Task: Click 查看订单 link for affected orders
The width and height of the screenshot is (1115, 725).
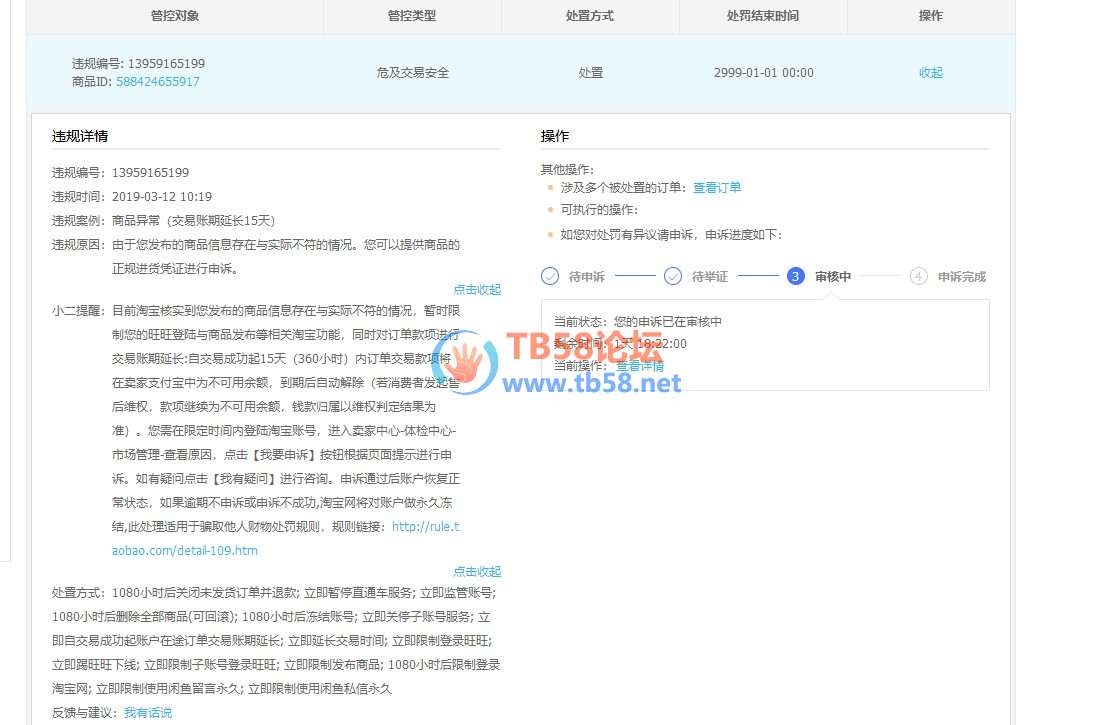Action: click(x=717, y=188)
